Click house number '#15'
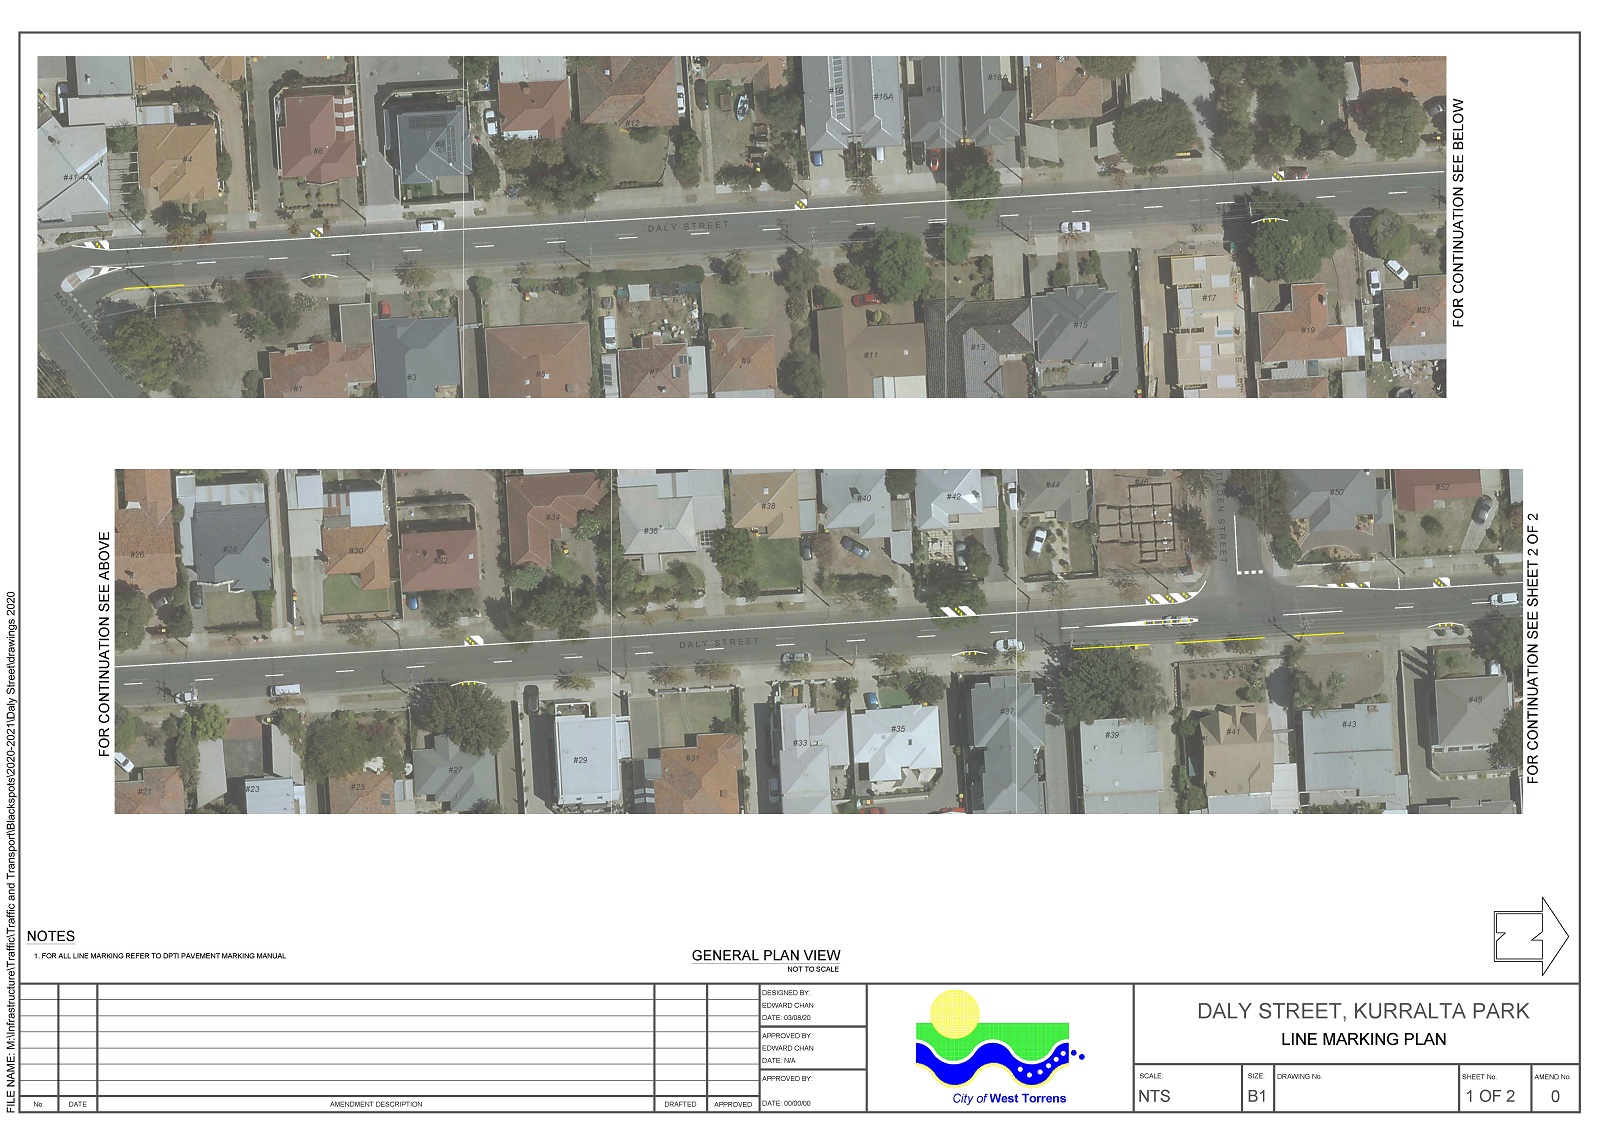This screenshot has width=1600, height=1131. pyautogui.click(x=1080, y=325)
